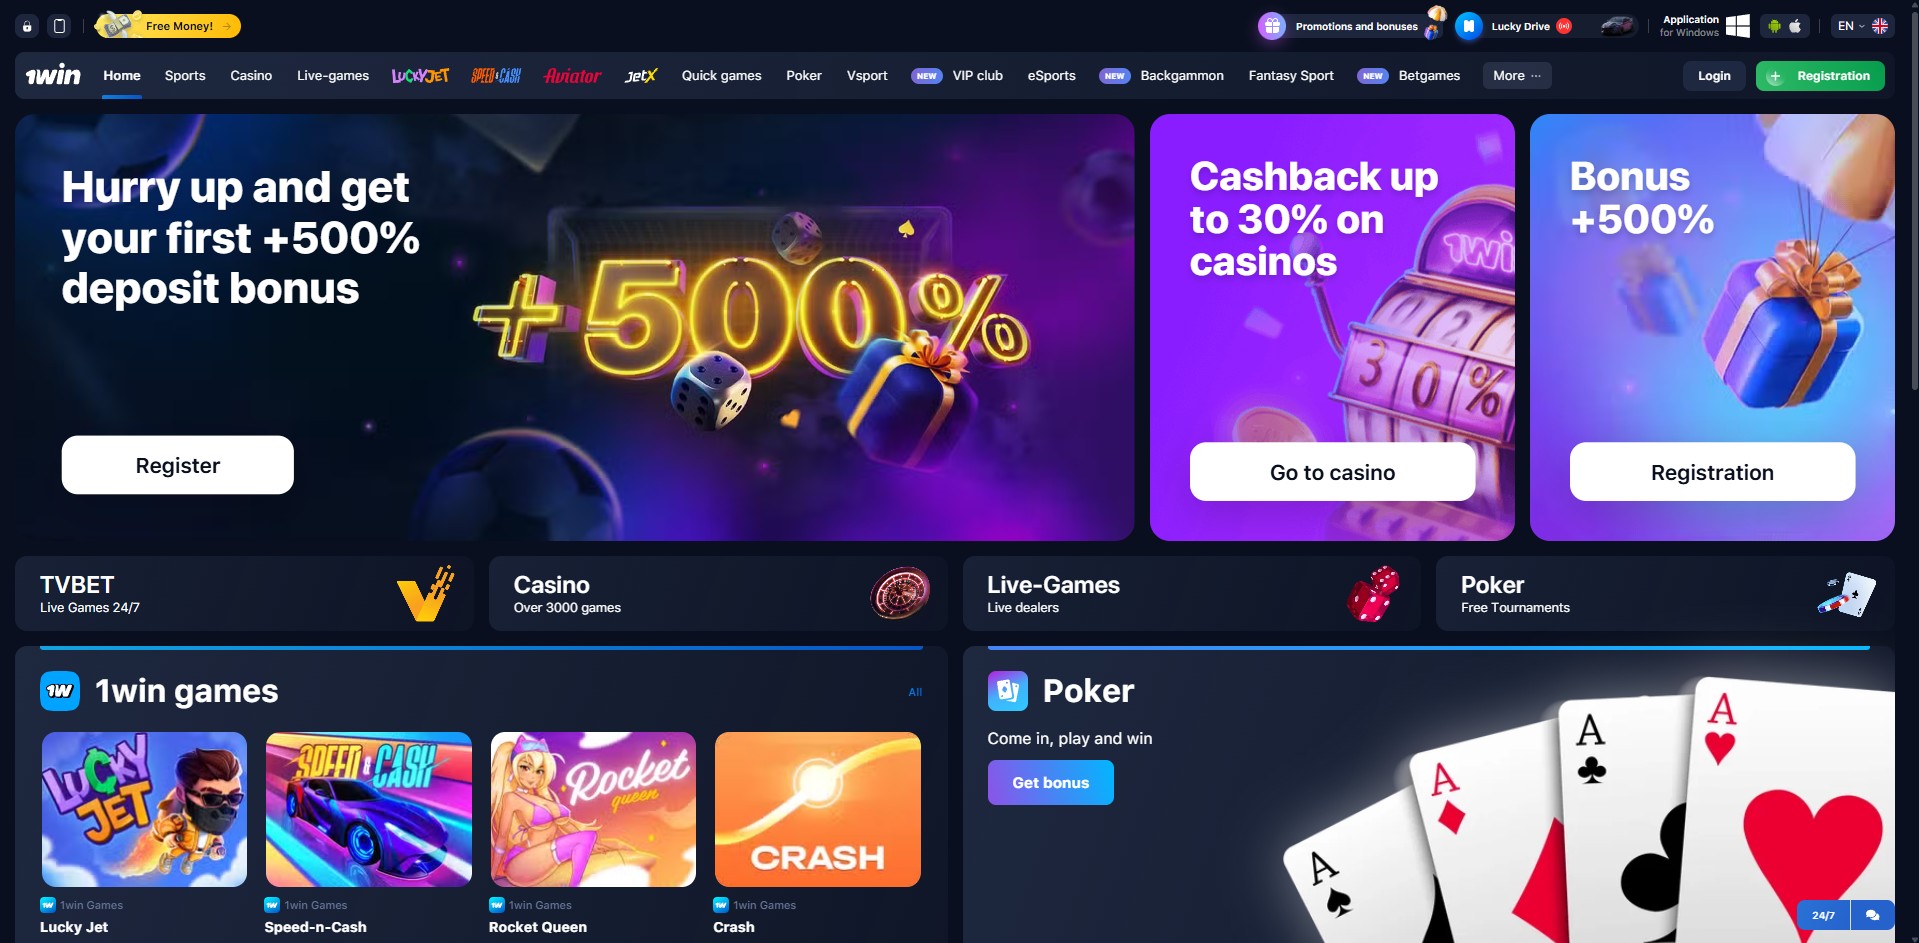Screen dimensions: 1919x943
Task: Open JetX from the nav bar
Action: (641, 76)
